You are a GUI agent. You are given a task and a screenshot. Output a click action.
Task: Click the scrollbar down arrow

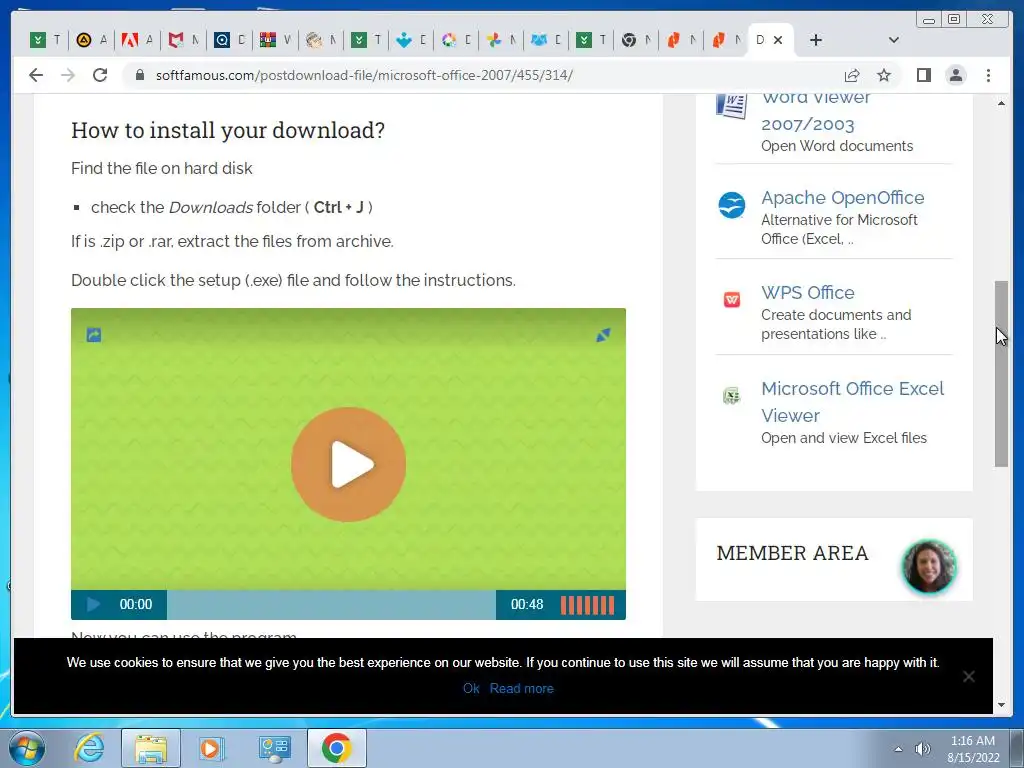[x=1001, y=705]
